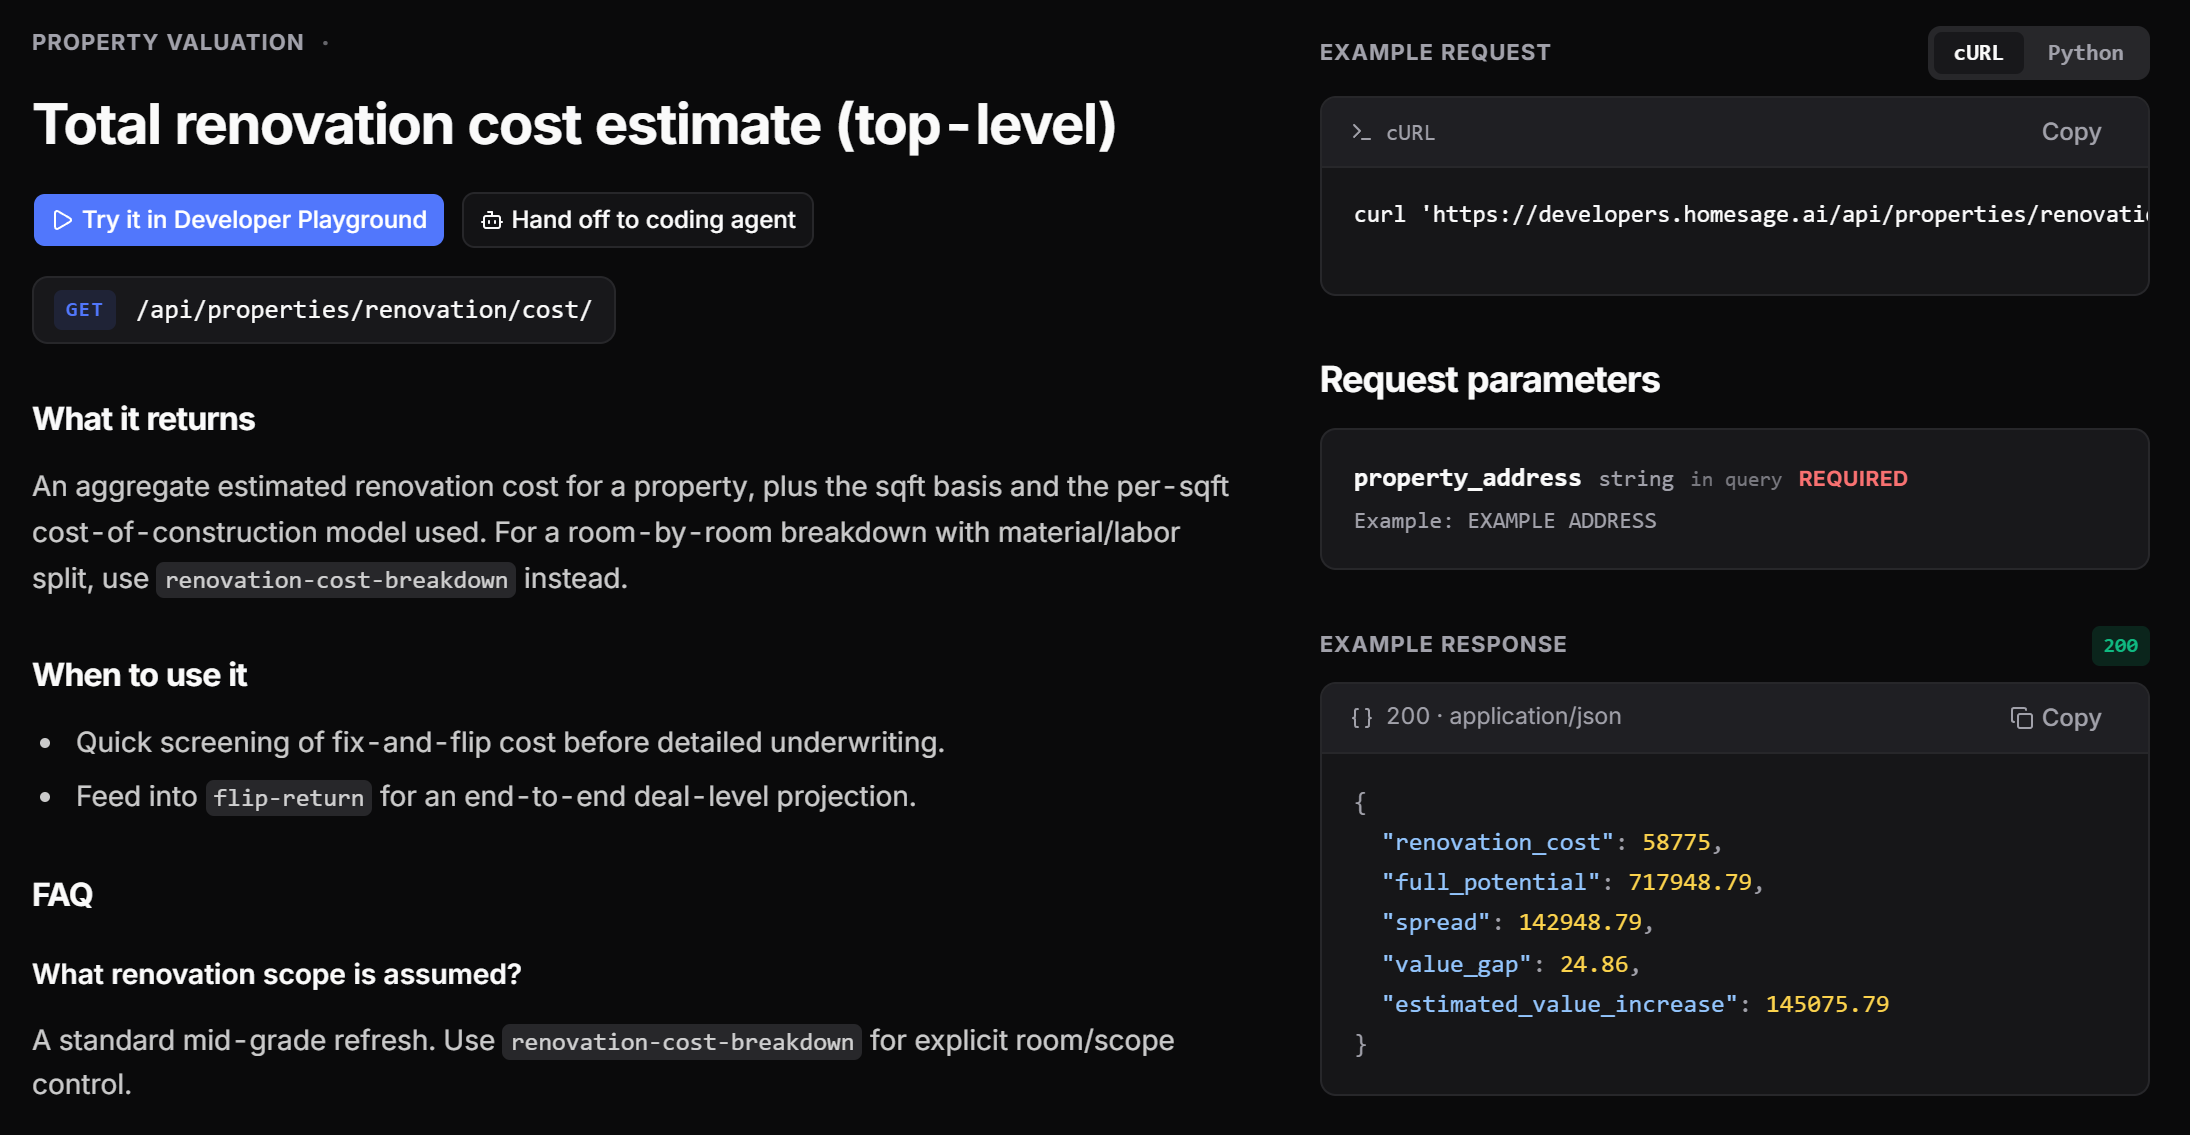Click the question What renovation scope is assumed?

point(277,974)
